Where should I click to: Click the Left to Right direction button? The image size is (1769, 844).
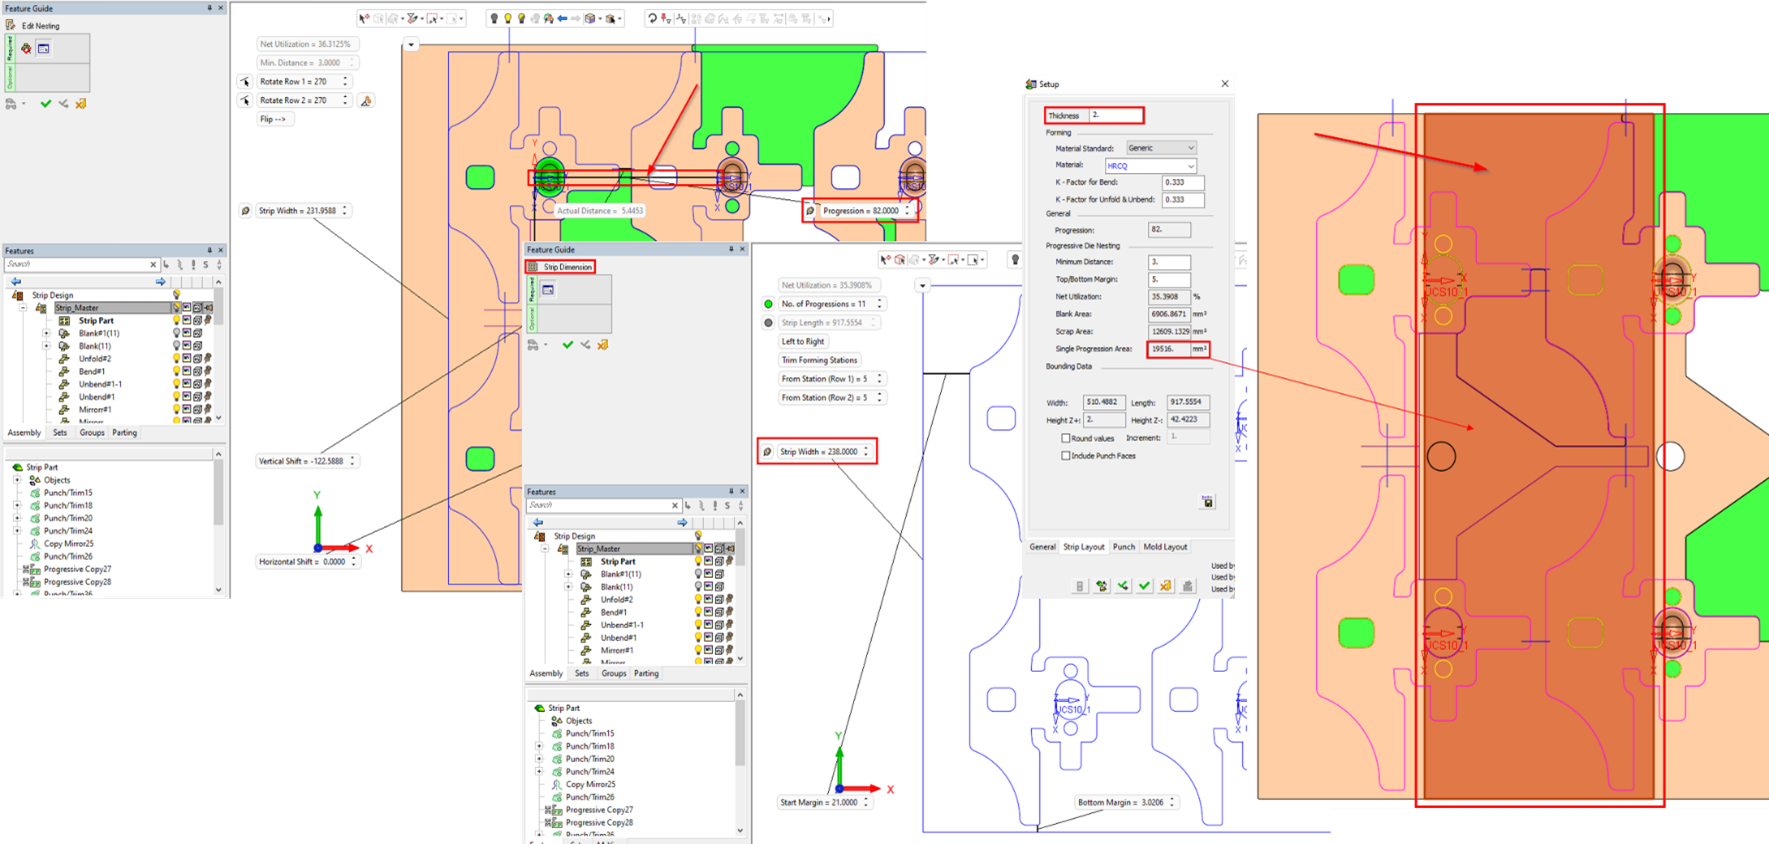[803, 342]
